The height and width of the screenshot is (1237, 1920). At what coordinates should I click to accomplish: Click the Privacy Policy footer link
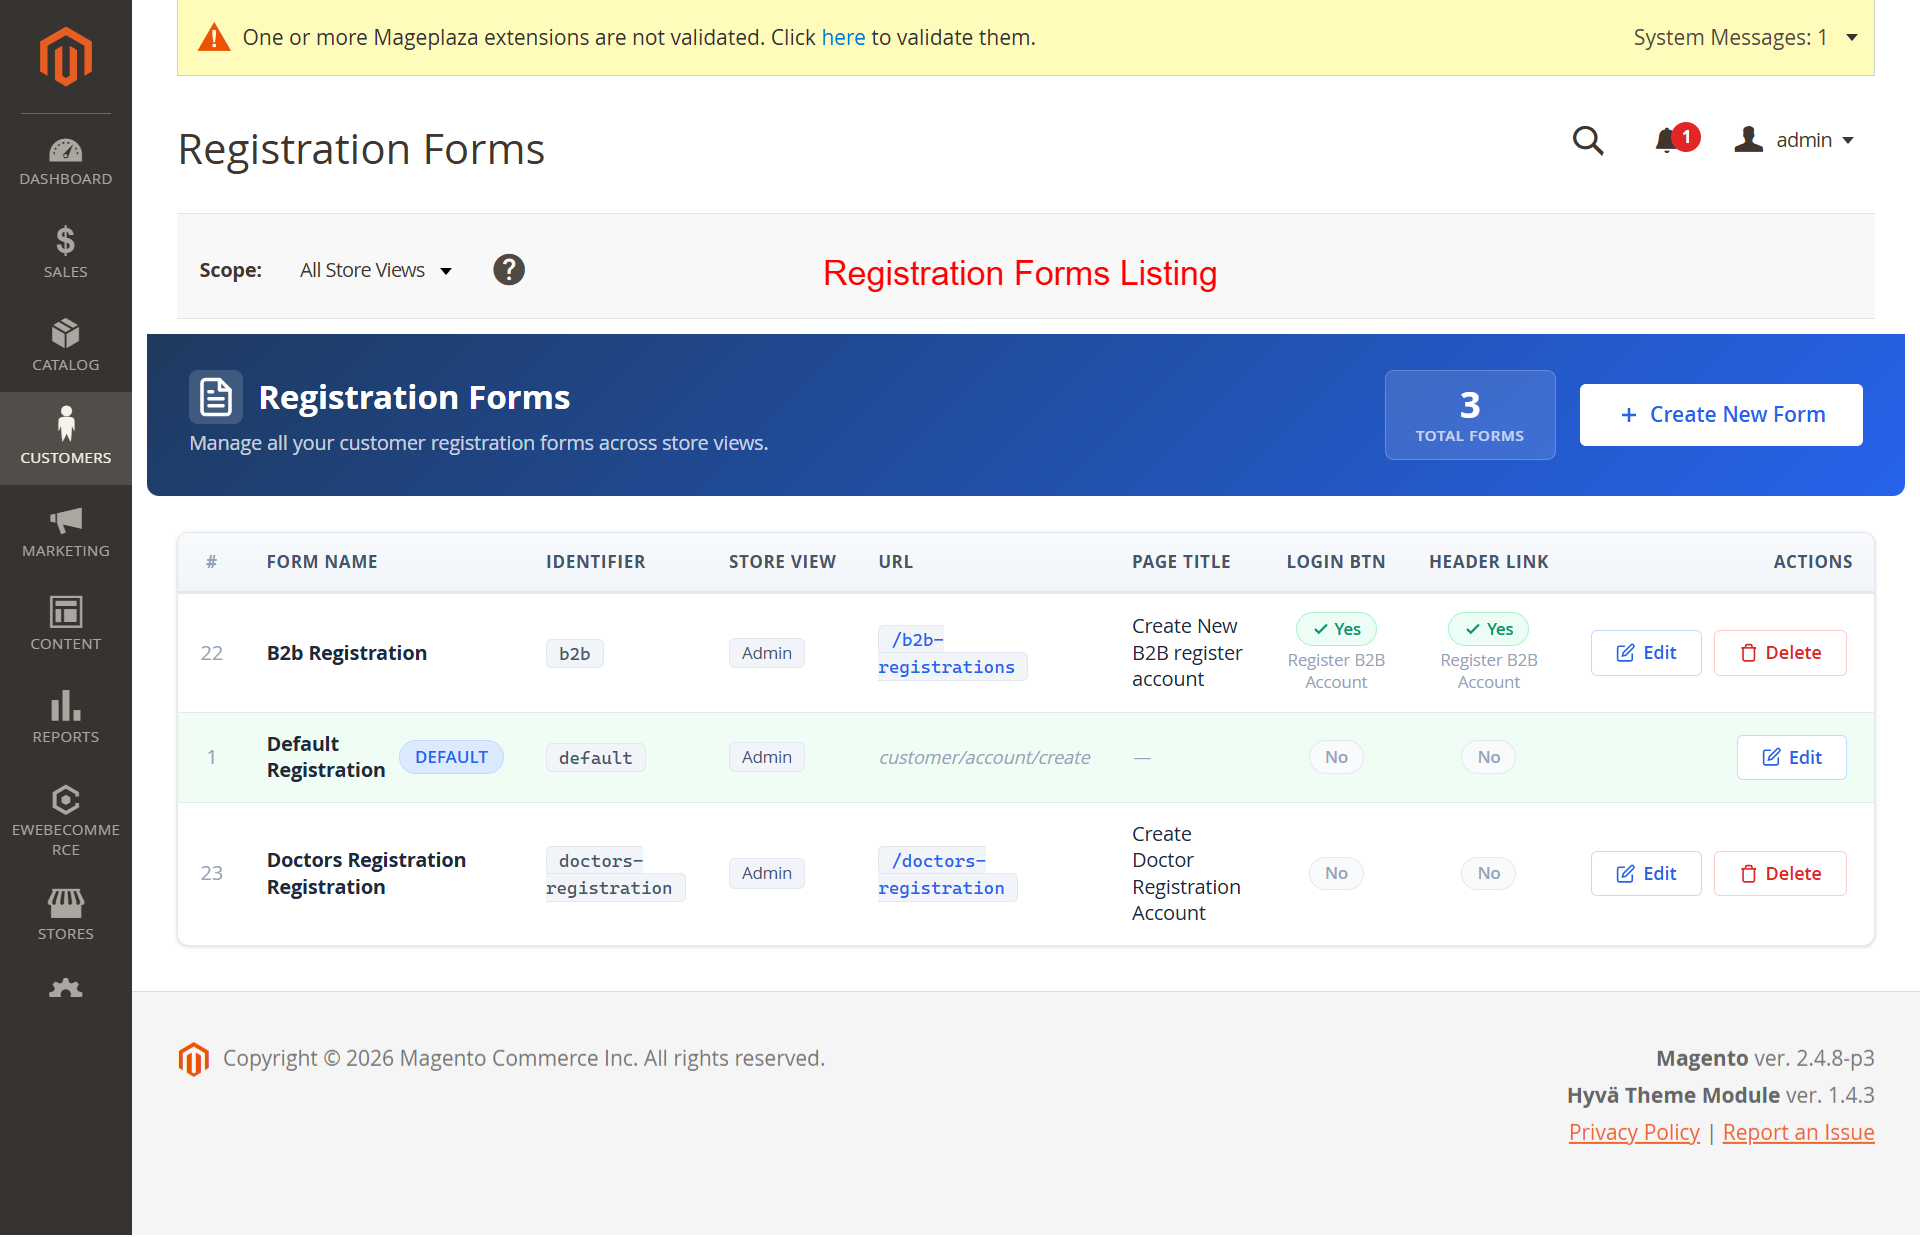pyautogui.click(x=1633, y=1132)
